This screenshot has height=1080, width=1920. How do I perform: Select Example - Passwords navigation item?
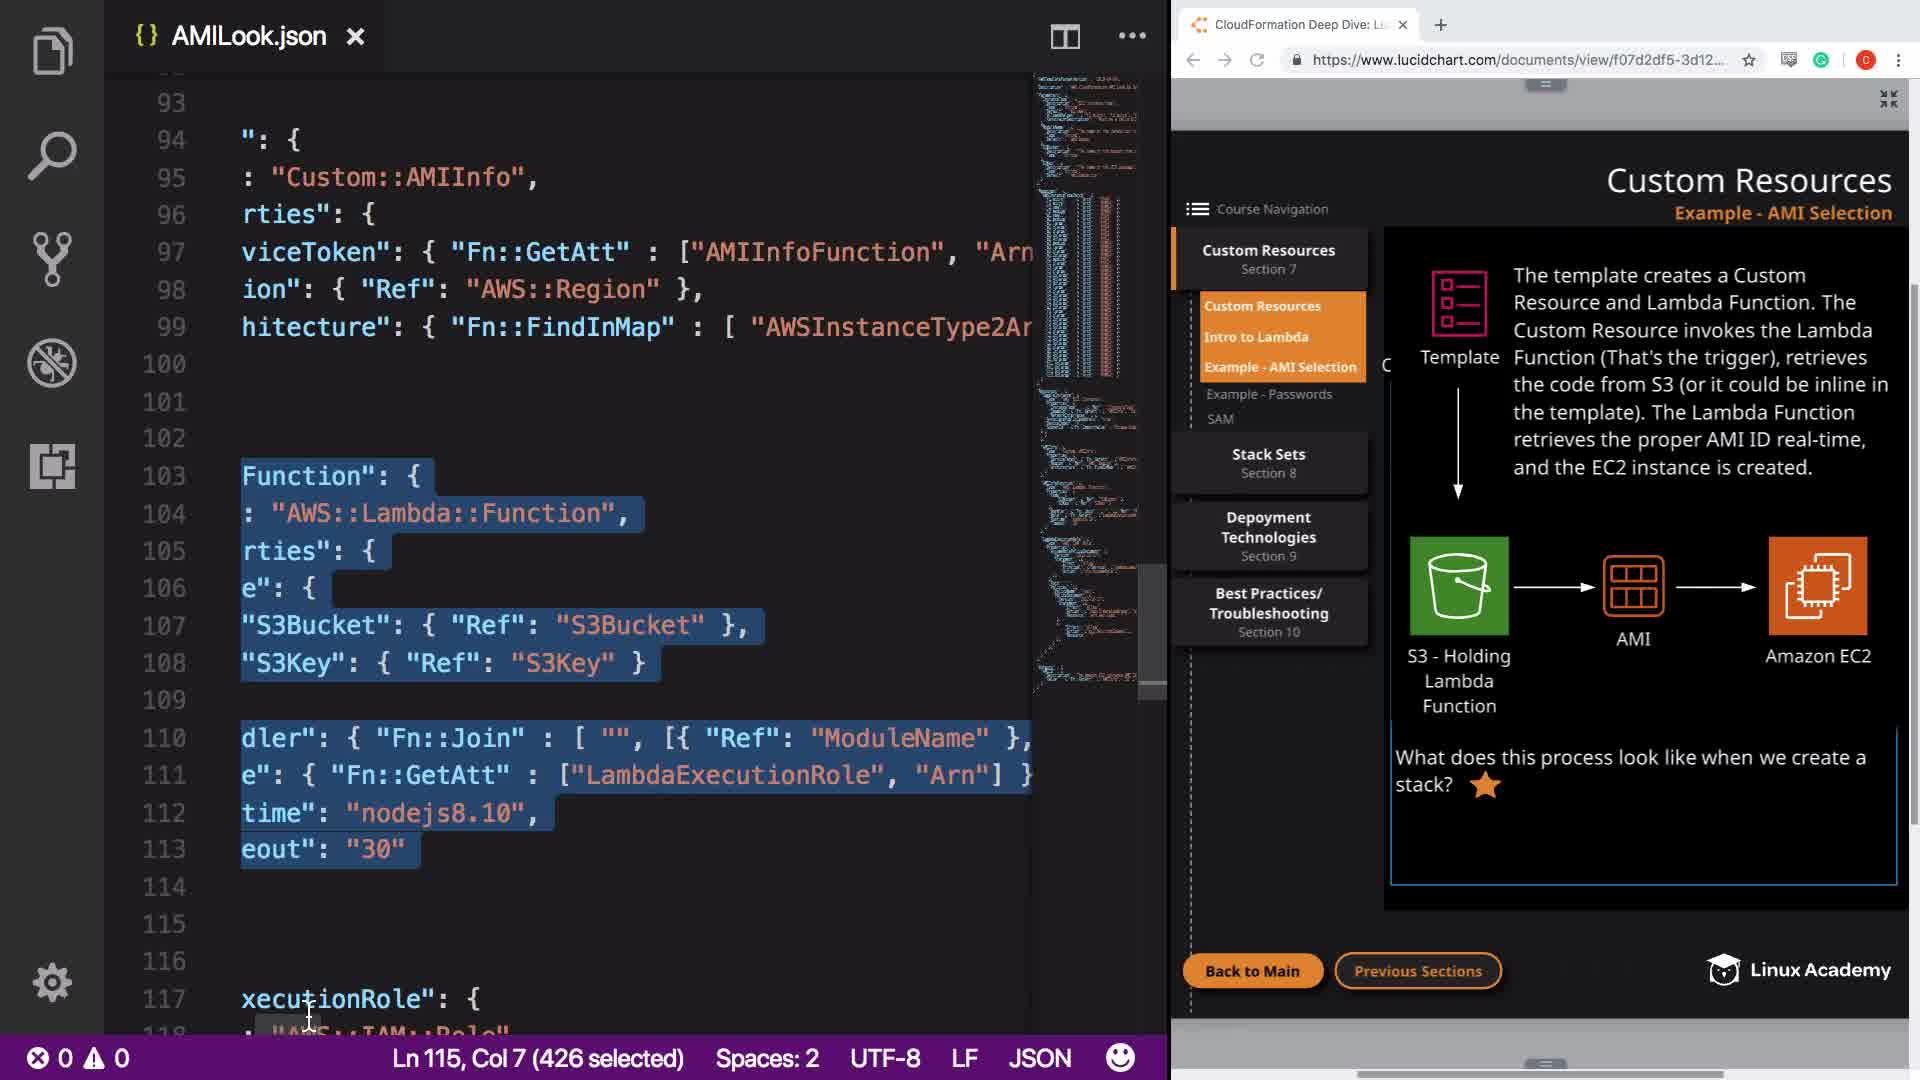[x=1268, y=394]
